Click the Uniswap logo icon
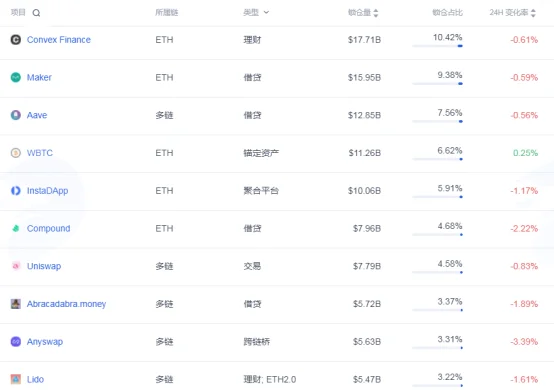Image resolution: width=554 pixels, height=390 pixels. tap(16, 266)
